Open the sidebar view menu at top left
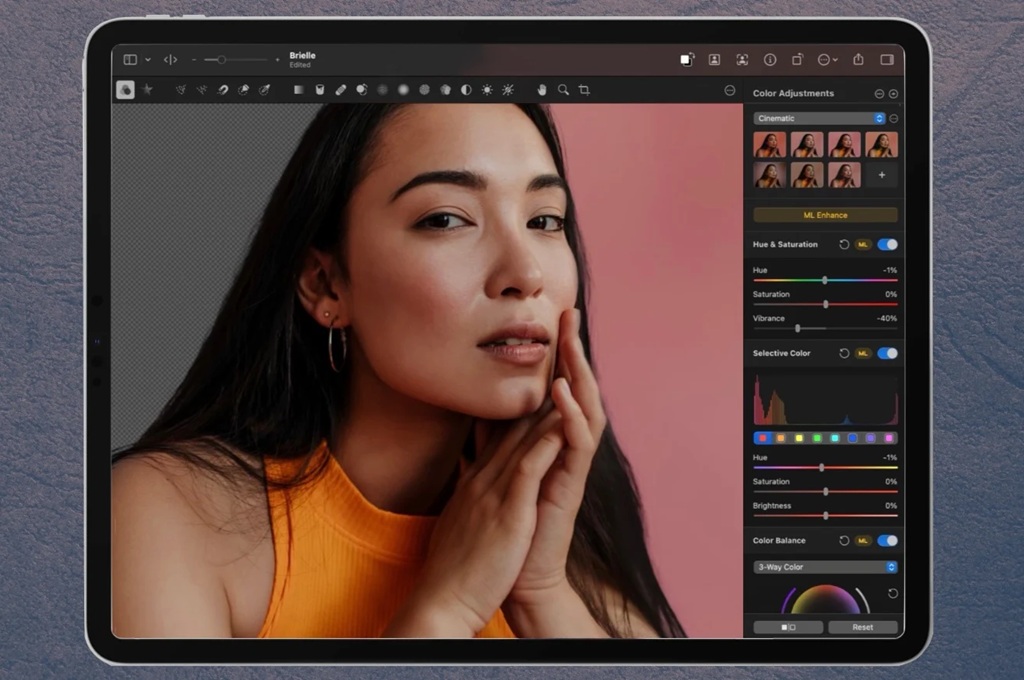This screenshot has height=680, width=1024. 131,59
